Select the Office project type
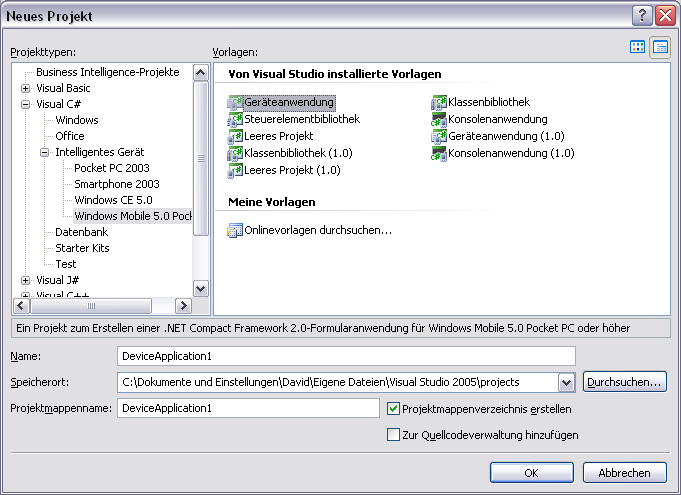This screenshot has width=681, height=495. (x=69, y=136)
